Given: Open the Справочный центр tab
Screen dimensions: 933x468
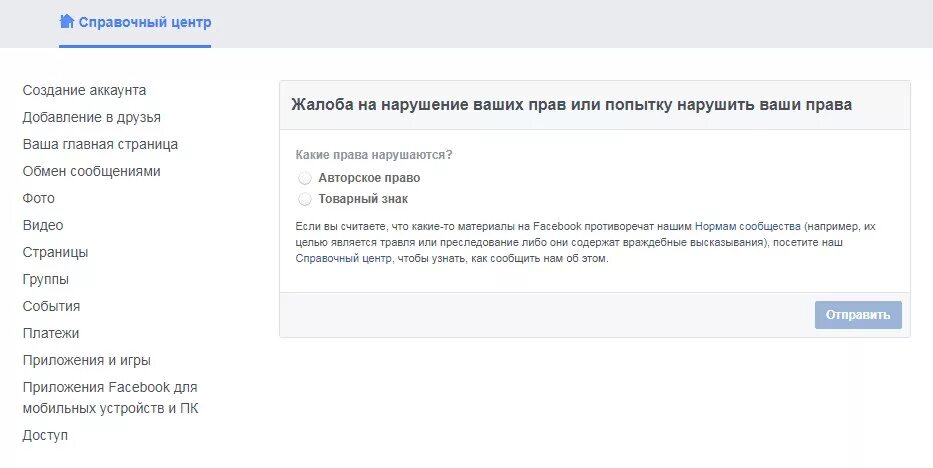Looking at the screenshot, I should pos(135,23).
